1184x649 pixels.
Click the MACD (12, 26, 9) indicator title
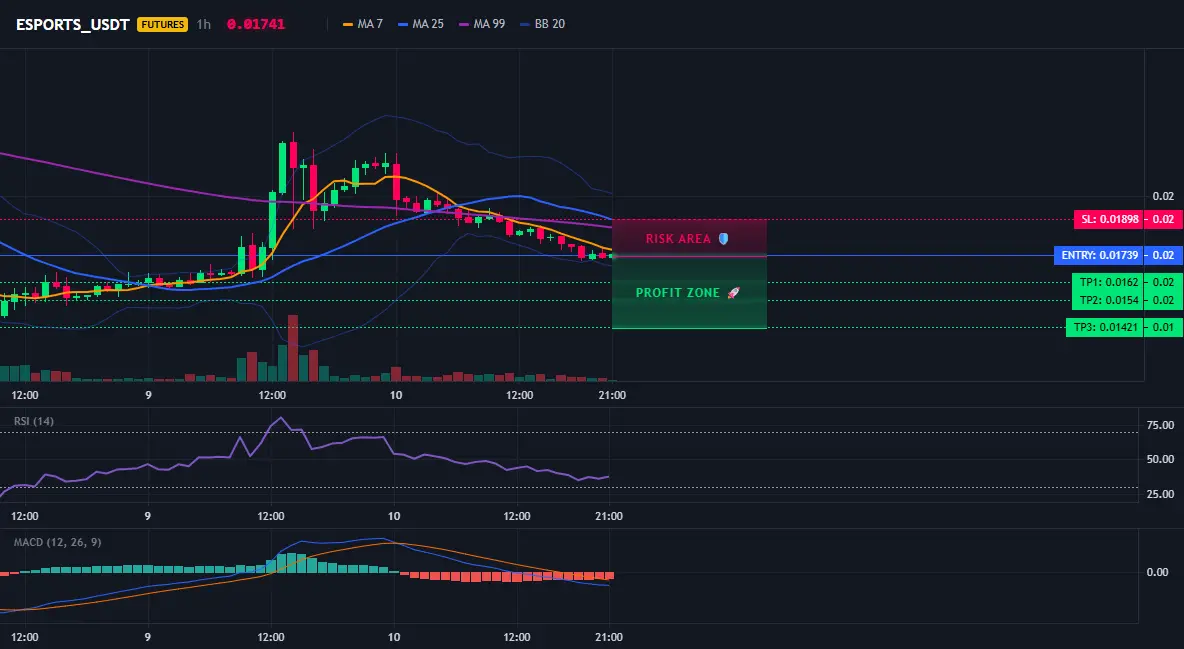pos(57,542)
